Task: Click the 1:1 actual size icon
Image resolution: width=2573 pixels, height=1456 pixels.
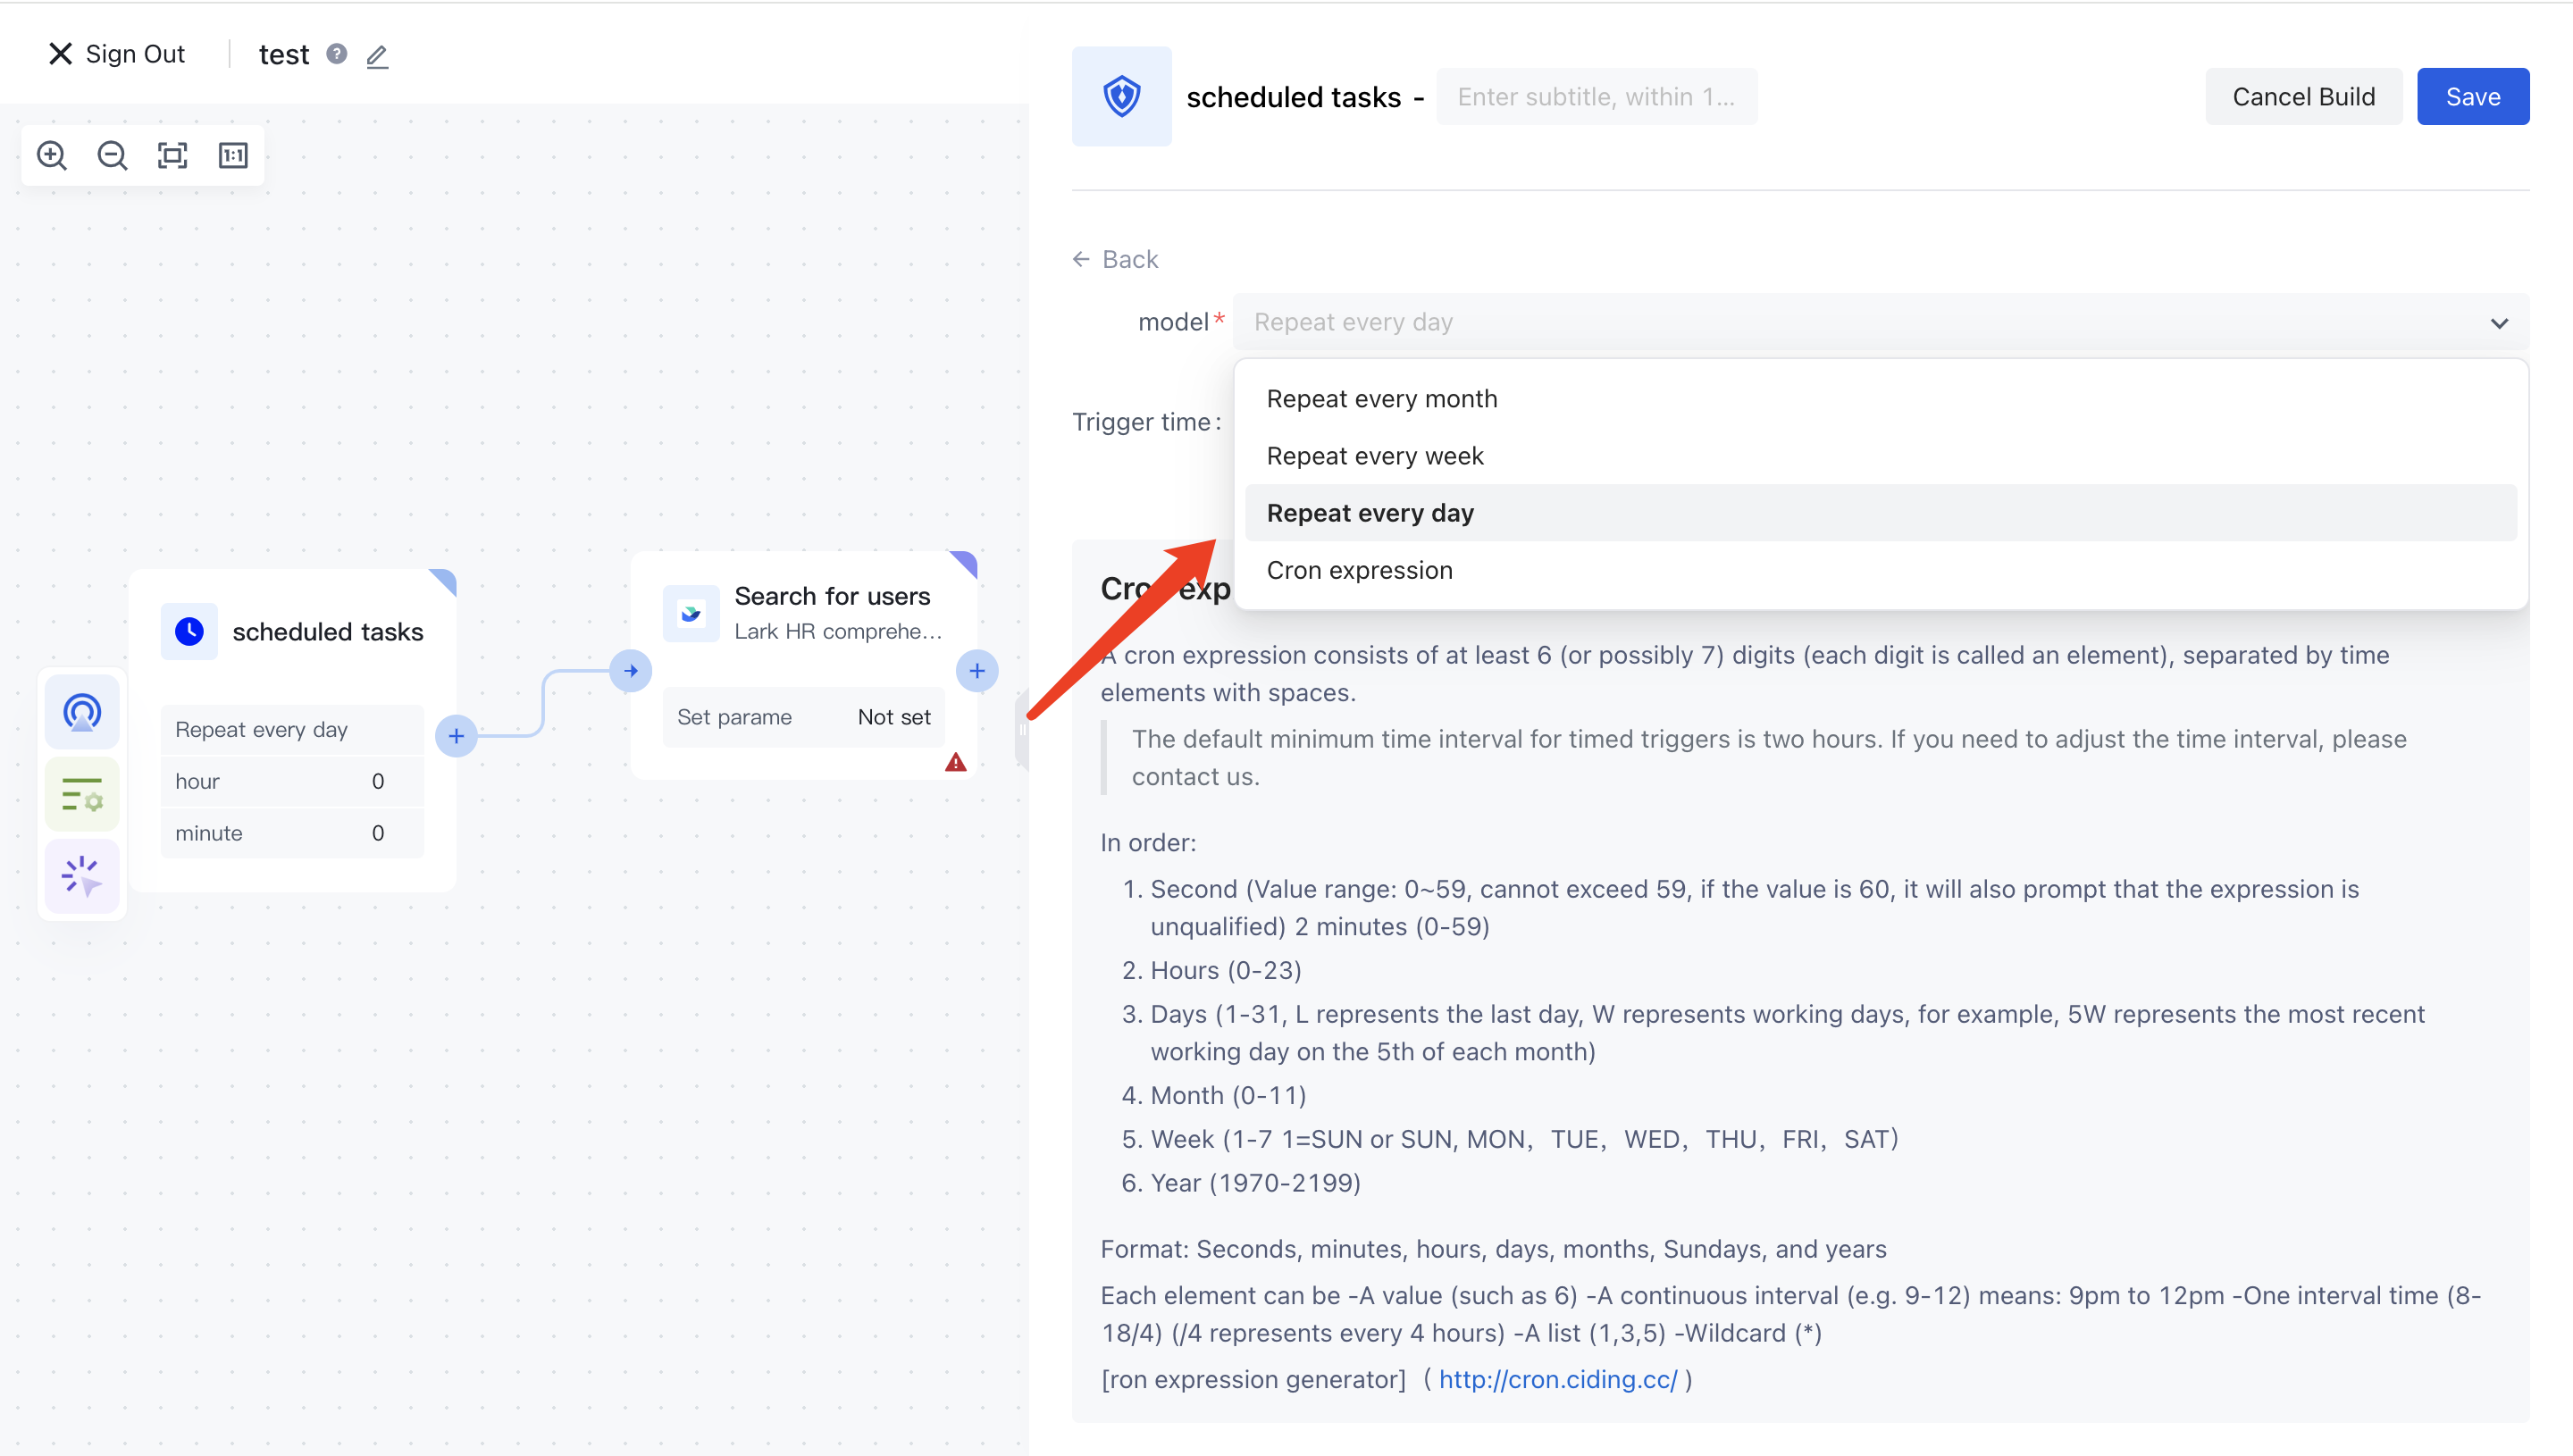Action: [233, 155]
